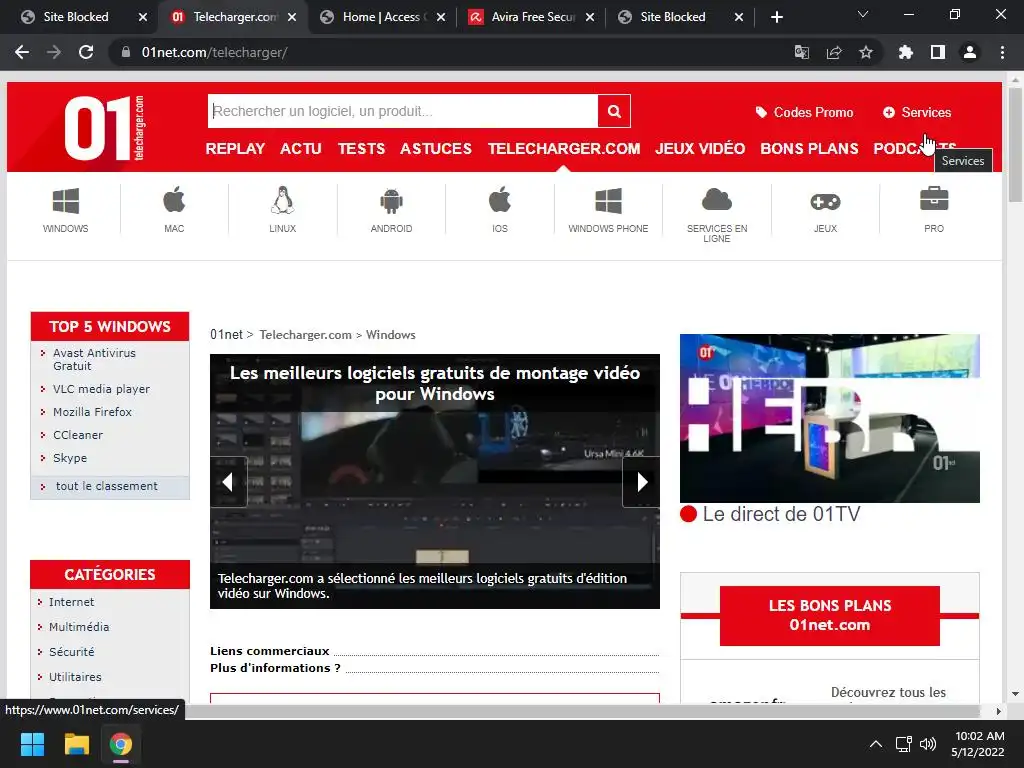The image size is (1024, 768).
Task: Open Internet category link
Action: tap(71, 602)
